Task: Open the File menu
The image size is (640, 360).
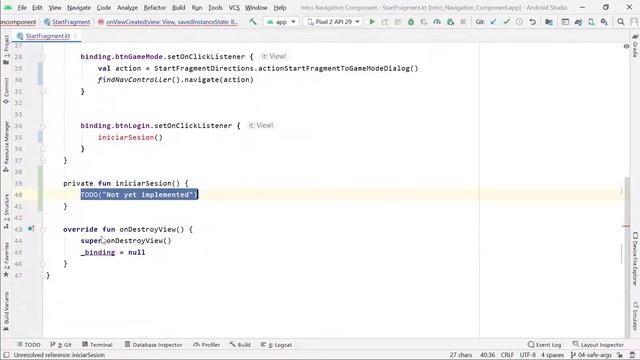Action: click(x=22, y=8)
